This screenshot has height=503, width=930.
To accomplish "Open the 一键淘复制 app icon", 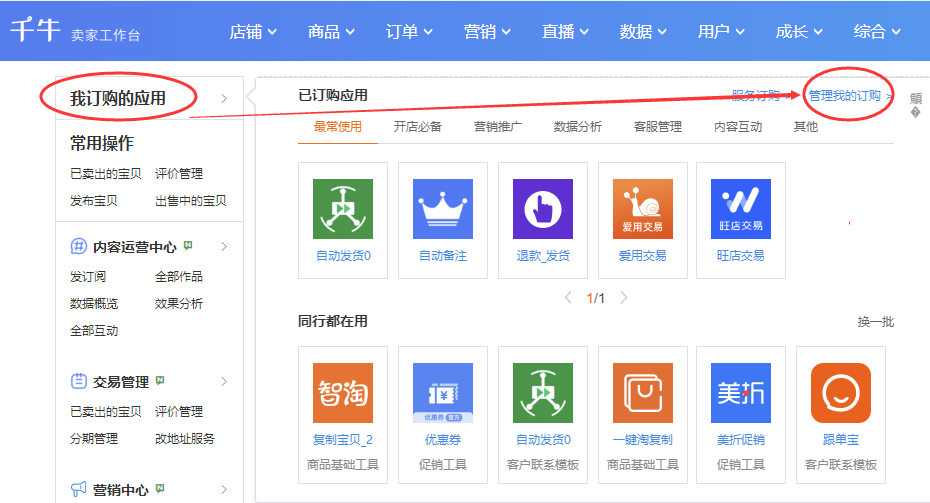I will tap(642, 393).
